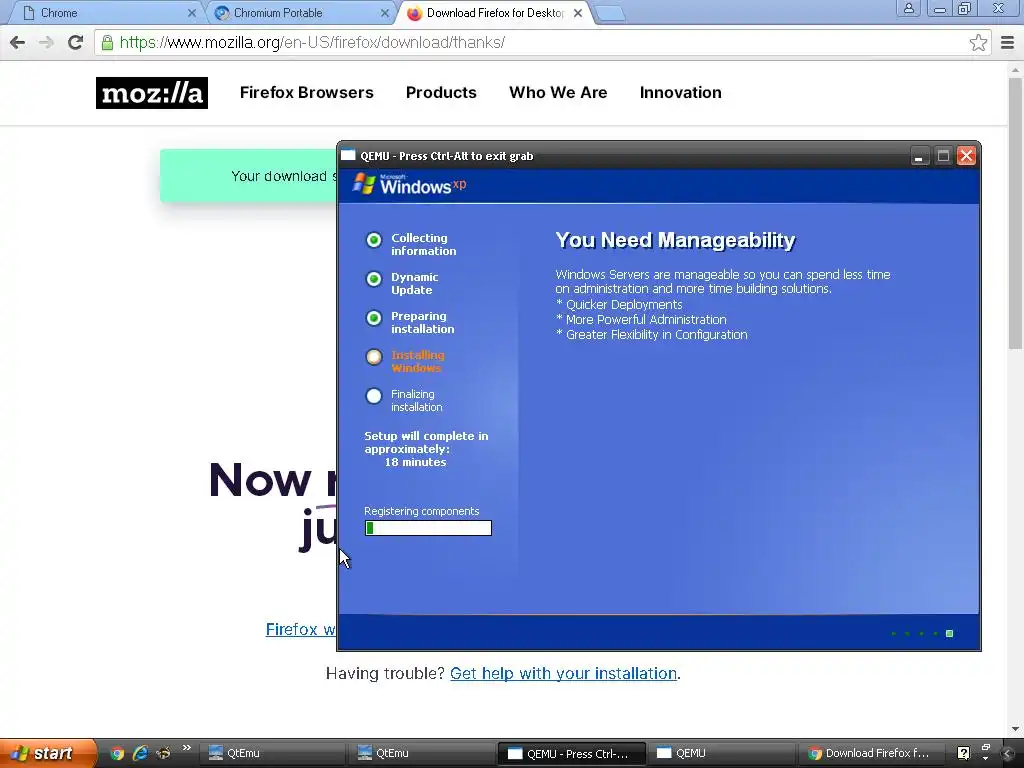1024x768 pixels.
Task: Open the Products menu
Action: [441, 93]
